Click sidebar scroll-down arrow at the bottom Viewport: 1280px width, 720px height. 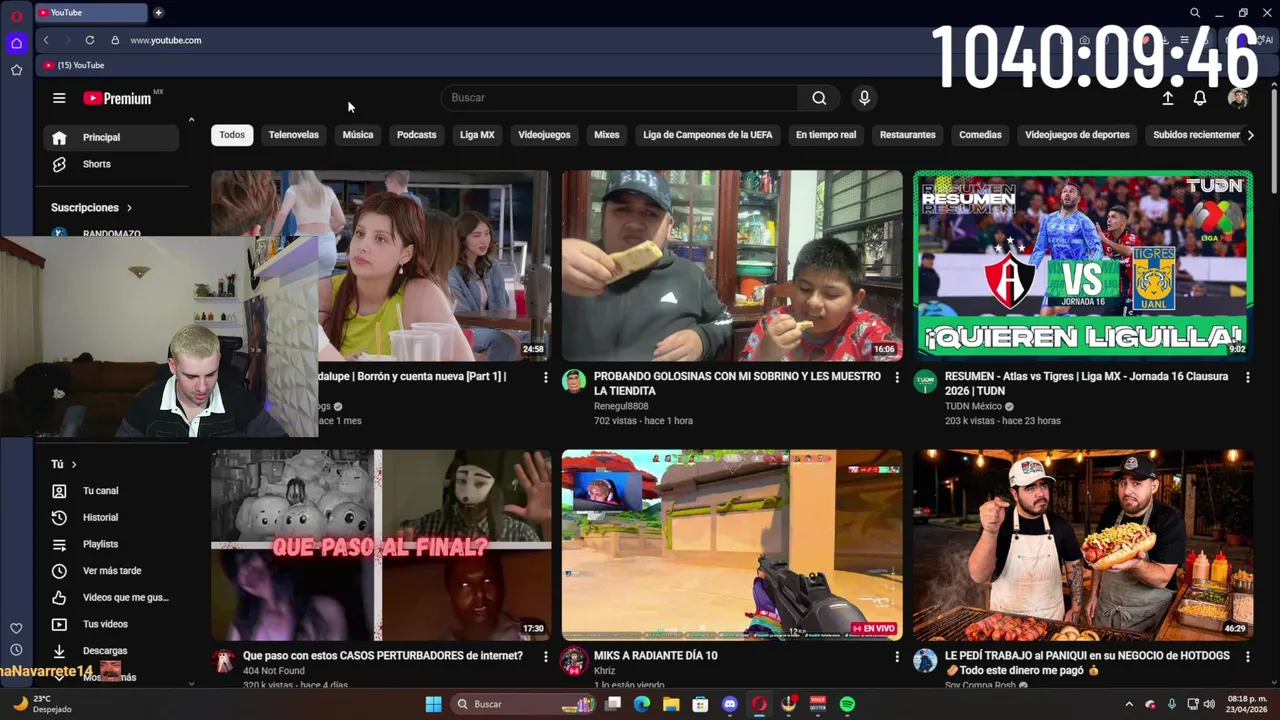tap(191, 683)
